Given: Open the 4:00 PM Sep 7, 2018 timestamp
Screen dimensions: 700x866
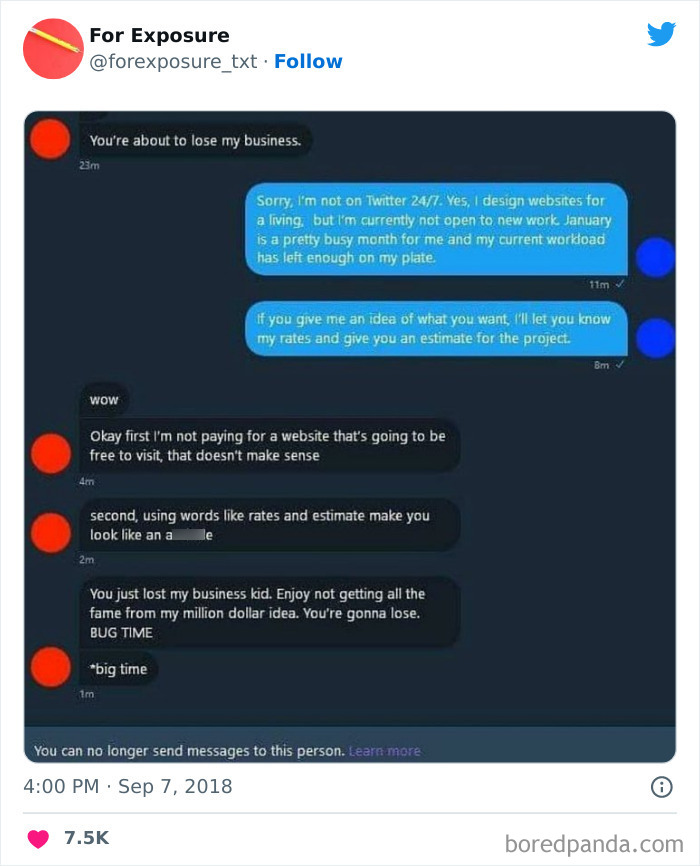Looking at the screenshot, I should click(x=128, y=786).
